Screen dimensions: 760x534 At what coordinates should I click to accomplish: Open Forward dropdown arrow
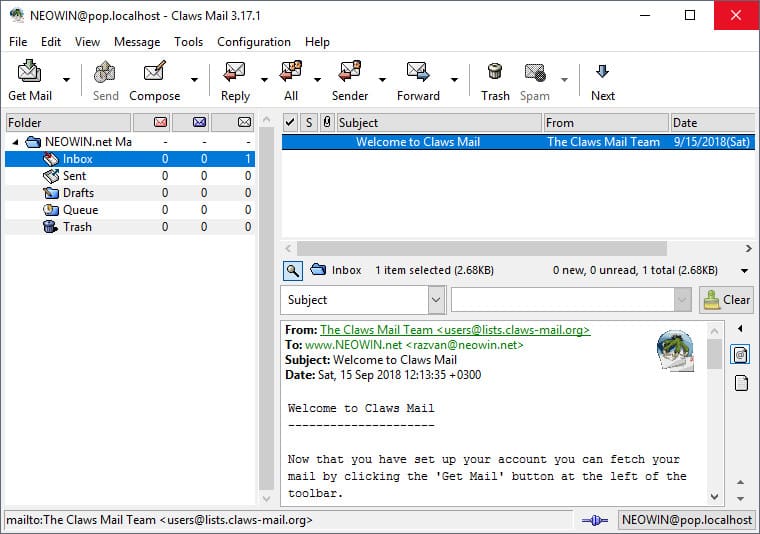(x=454, y=79)
